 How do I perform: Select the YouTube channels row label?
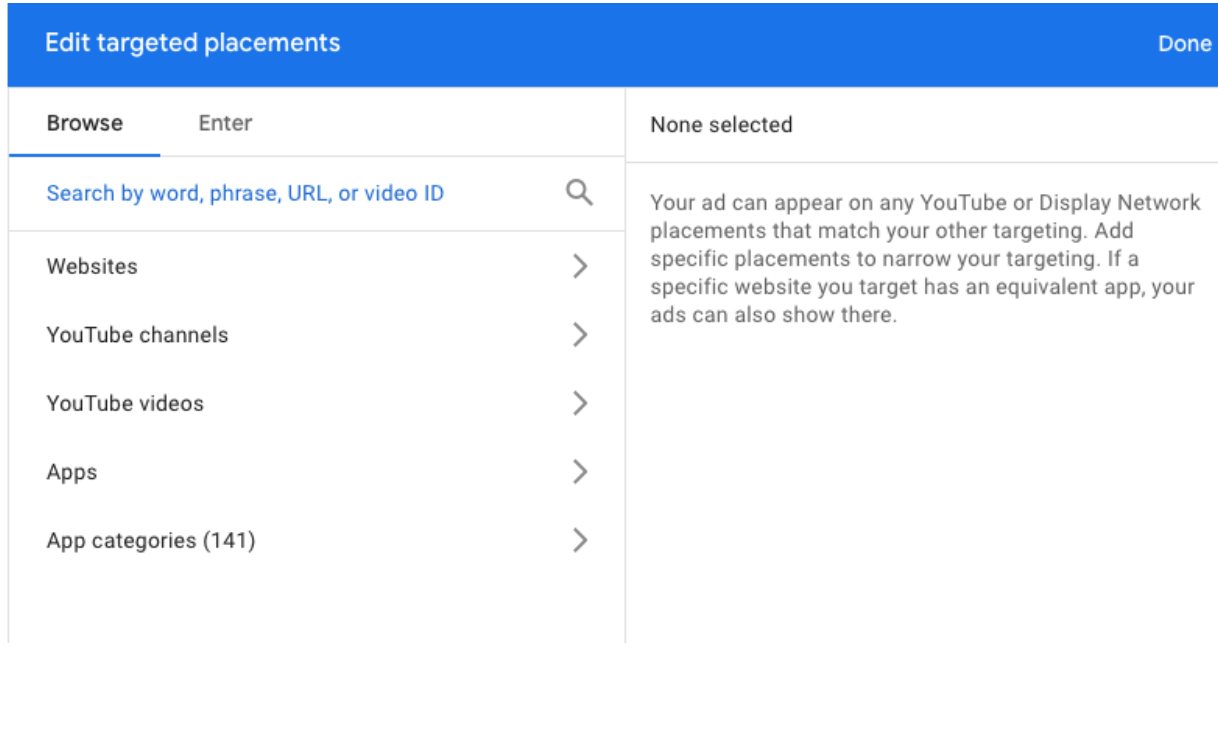click(137, 335)
